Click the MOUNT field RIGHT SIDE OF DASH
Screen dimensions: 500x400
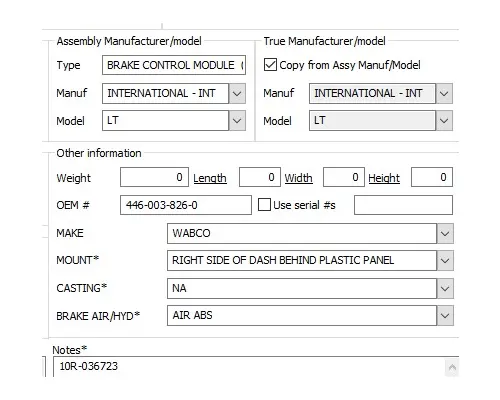click(x=302, y=260)
